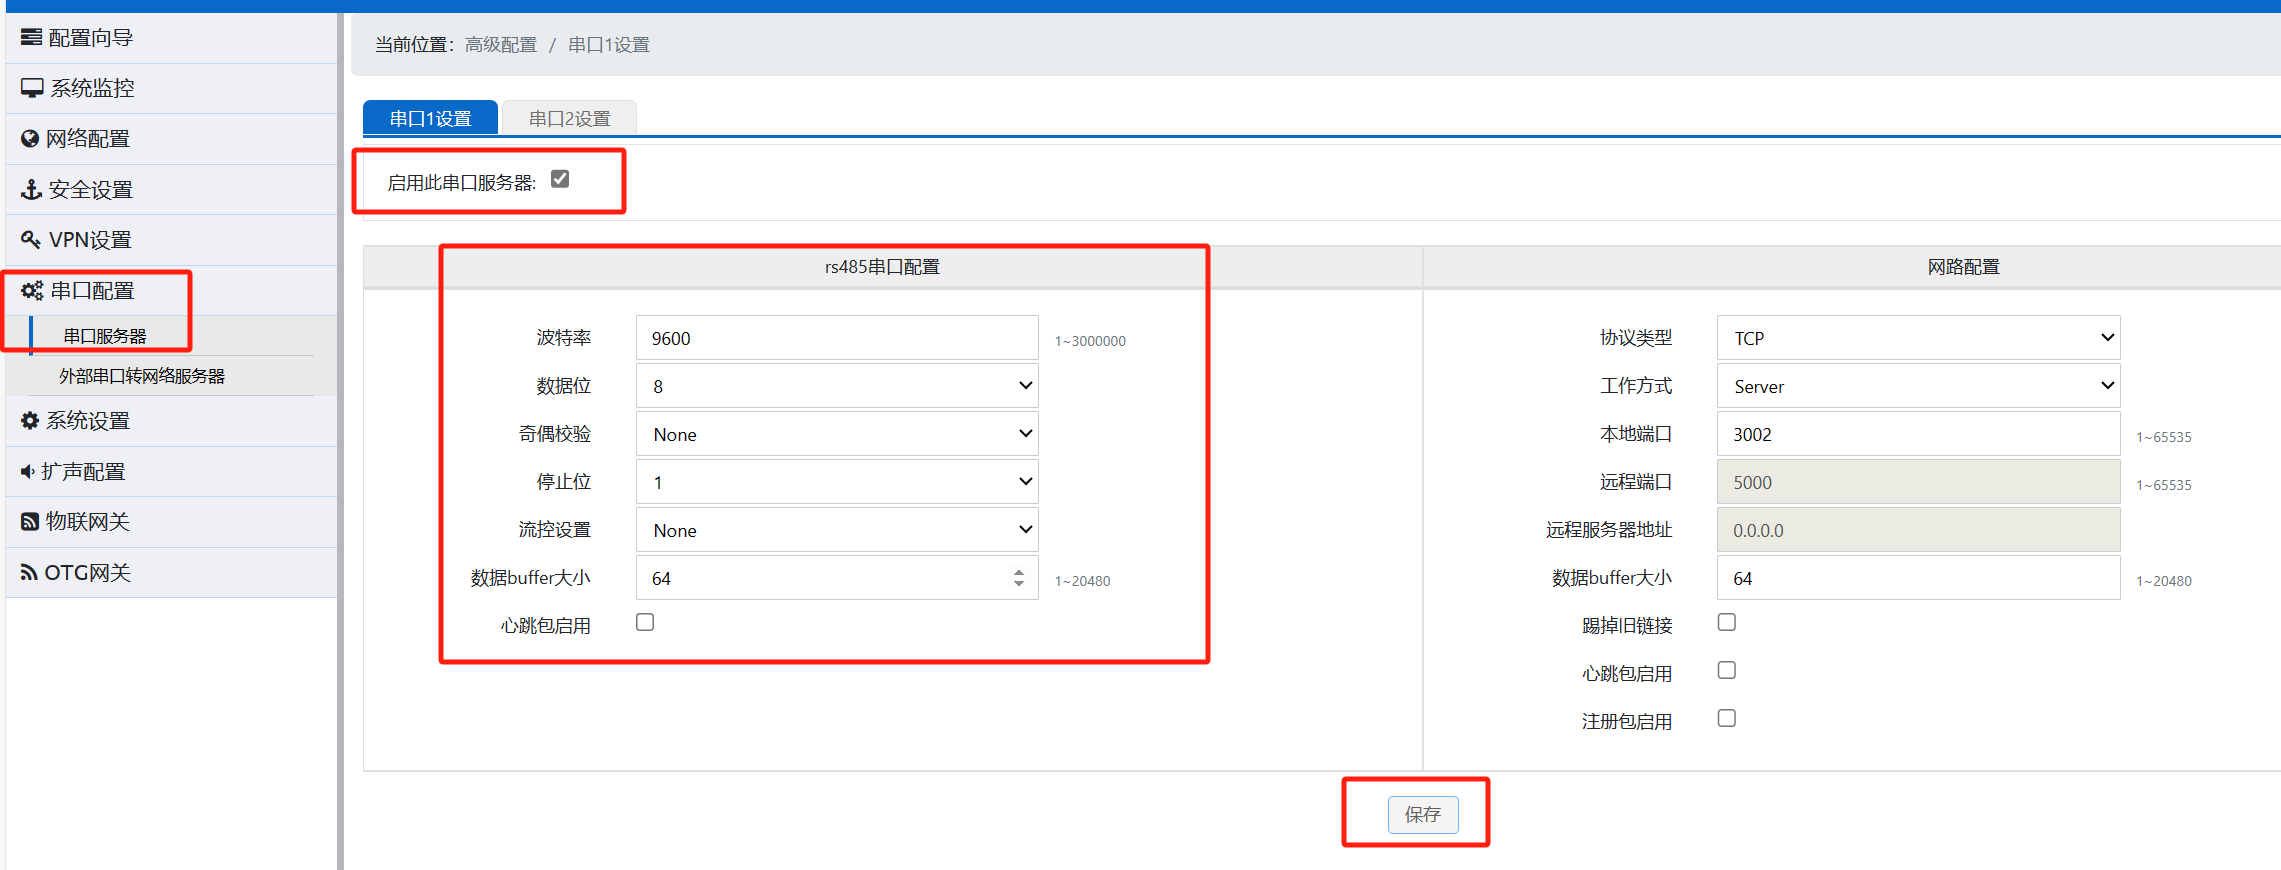Image resolution: width=2281 pixels, height=870 pixels.
Task: Click the 系统监控 monitor icon
Action: 32,88
